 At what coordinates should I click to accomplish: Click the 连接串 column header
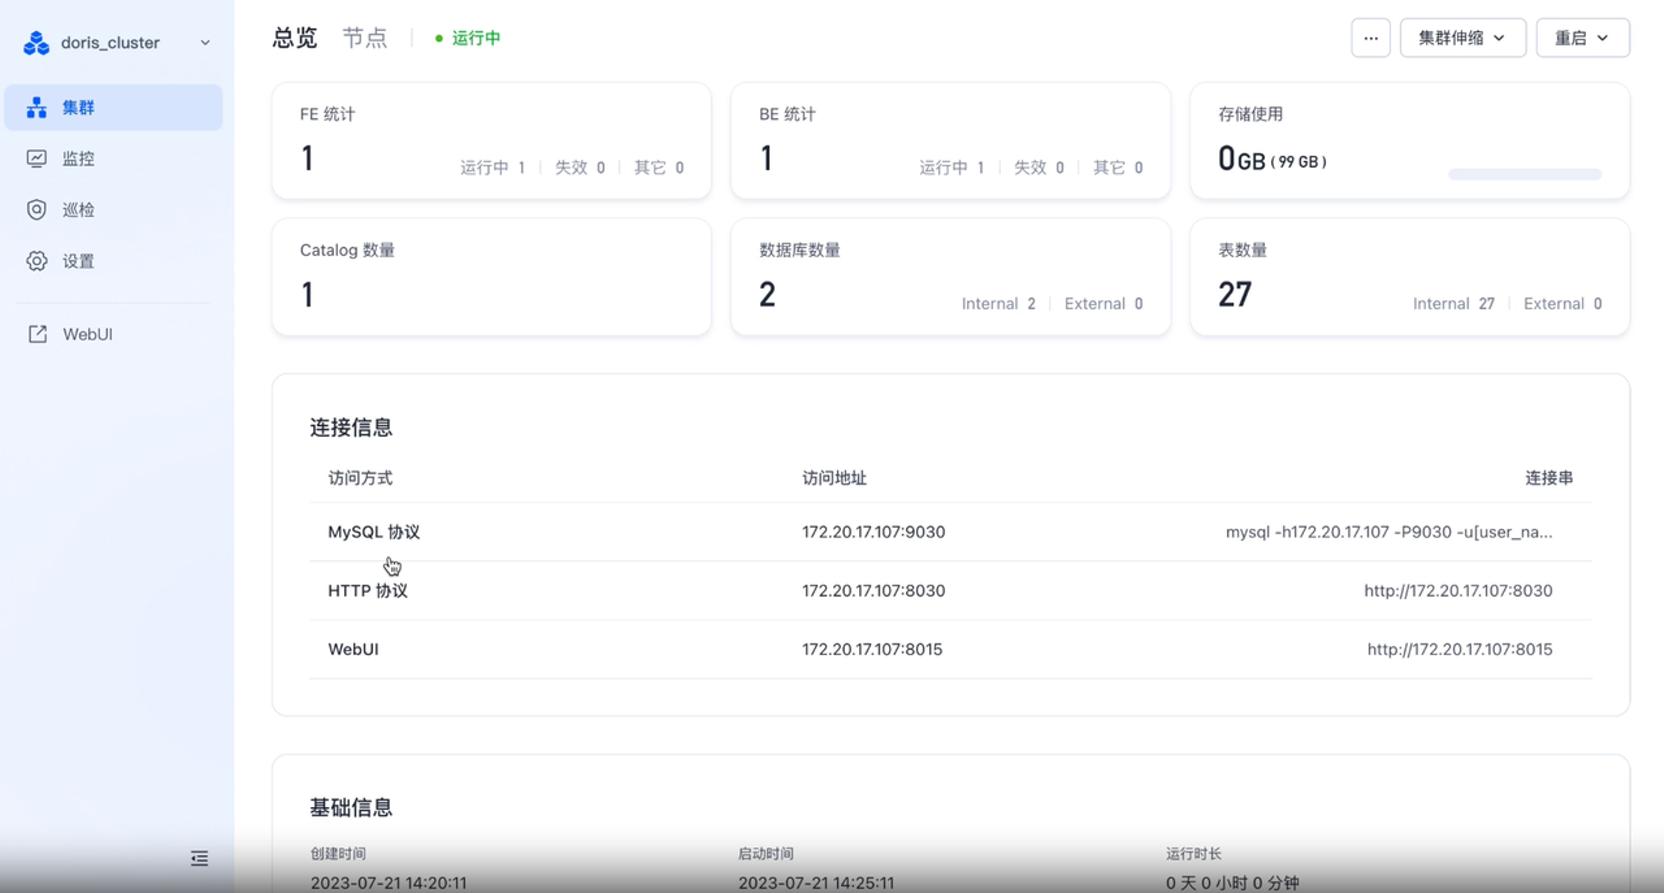coord(1548,478)
